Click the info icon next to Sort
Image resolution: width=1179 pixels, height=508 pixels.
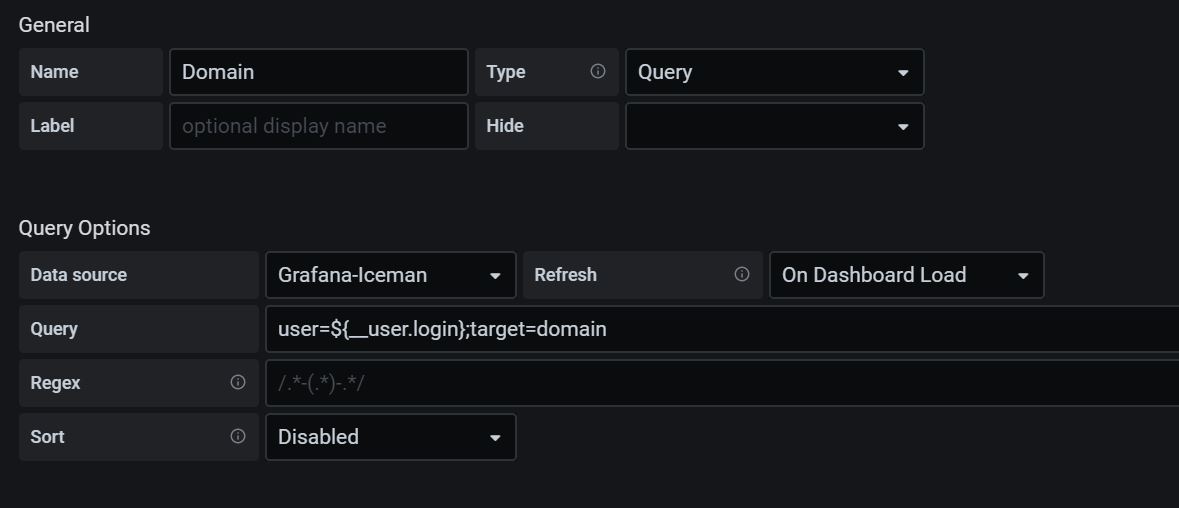click(238, 437)
